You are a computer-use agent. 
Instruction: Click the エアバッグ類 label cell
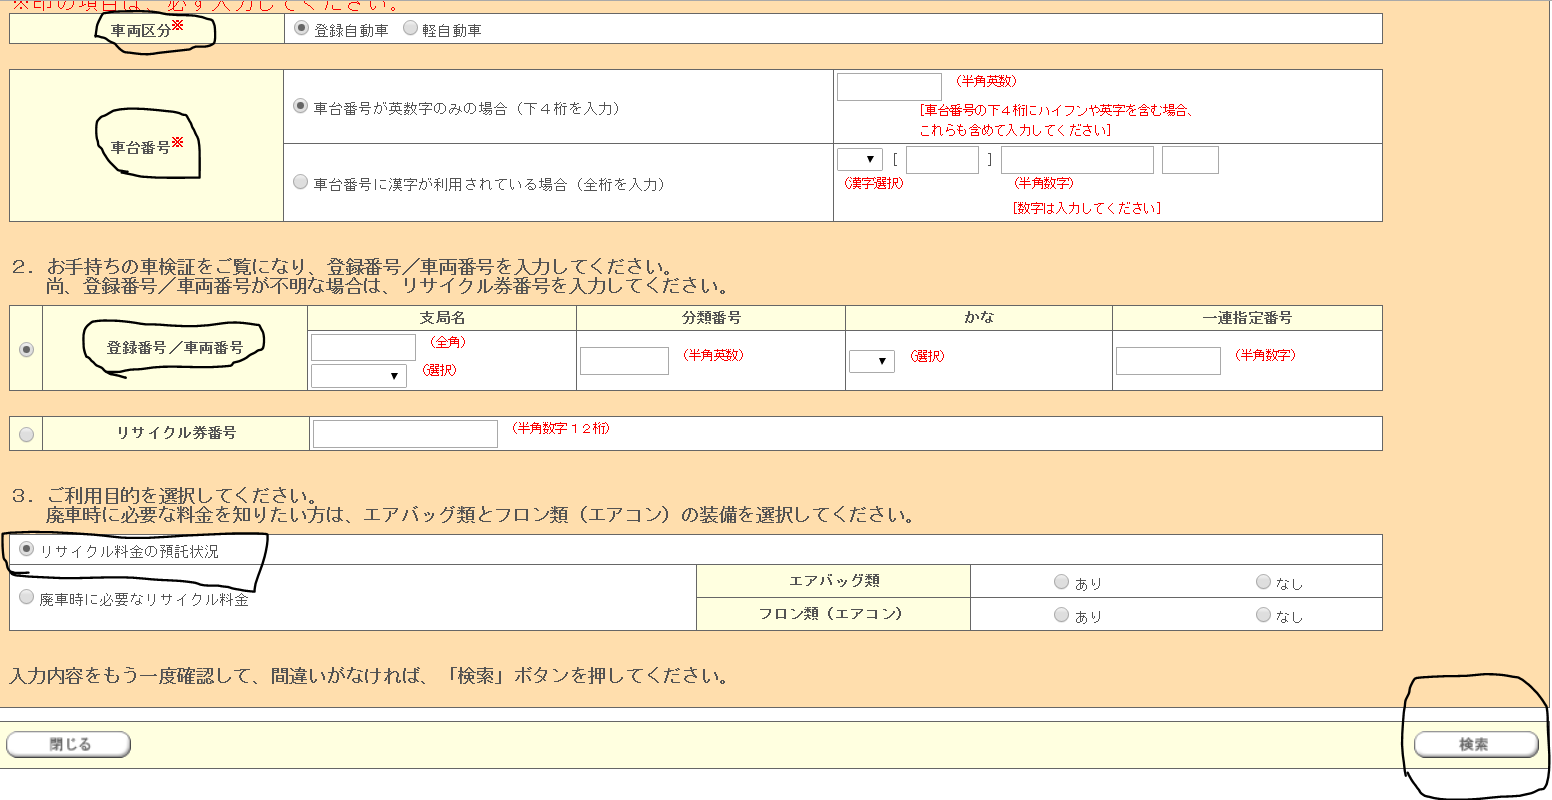click(834, 581)
